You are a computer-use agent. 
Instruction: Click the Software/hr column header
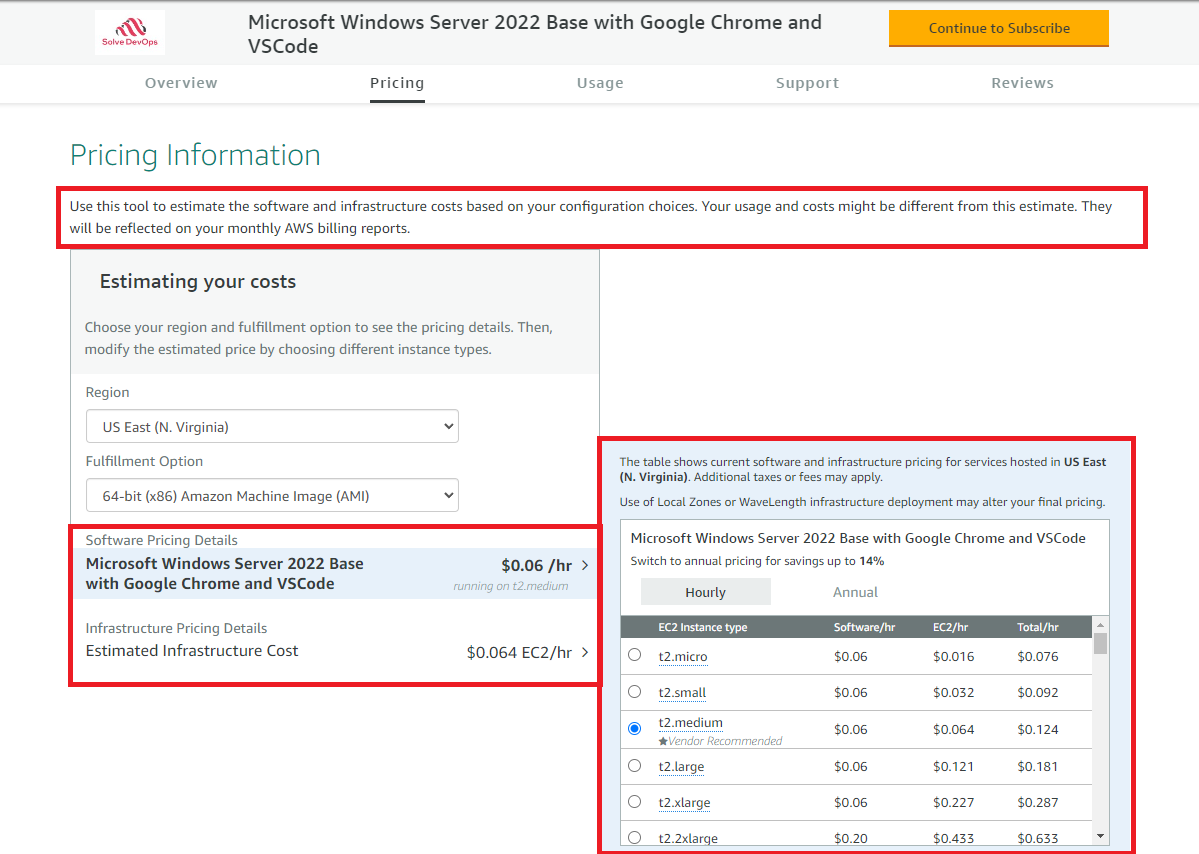864,627
